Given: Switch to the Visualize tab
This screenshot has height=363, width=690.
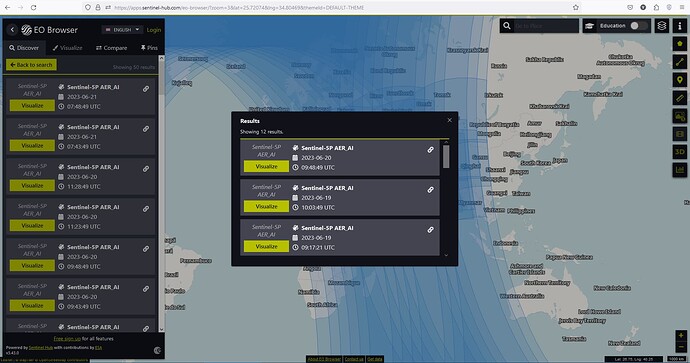Looking at the screenshot, I should tap(67, 48).
